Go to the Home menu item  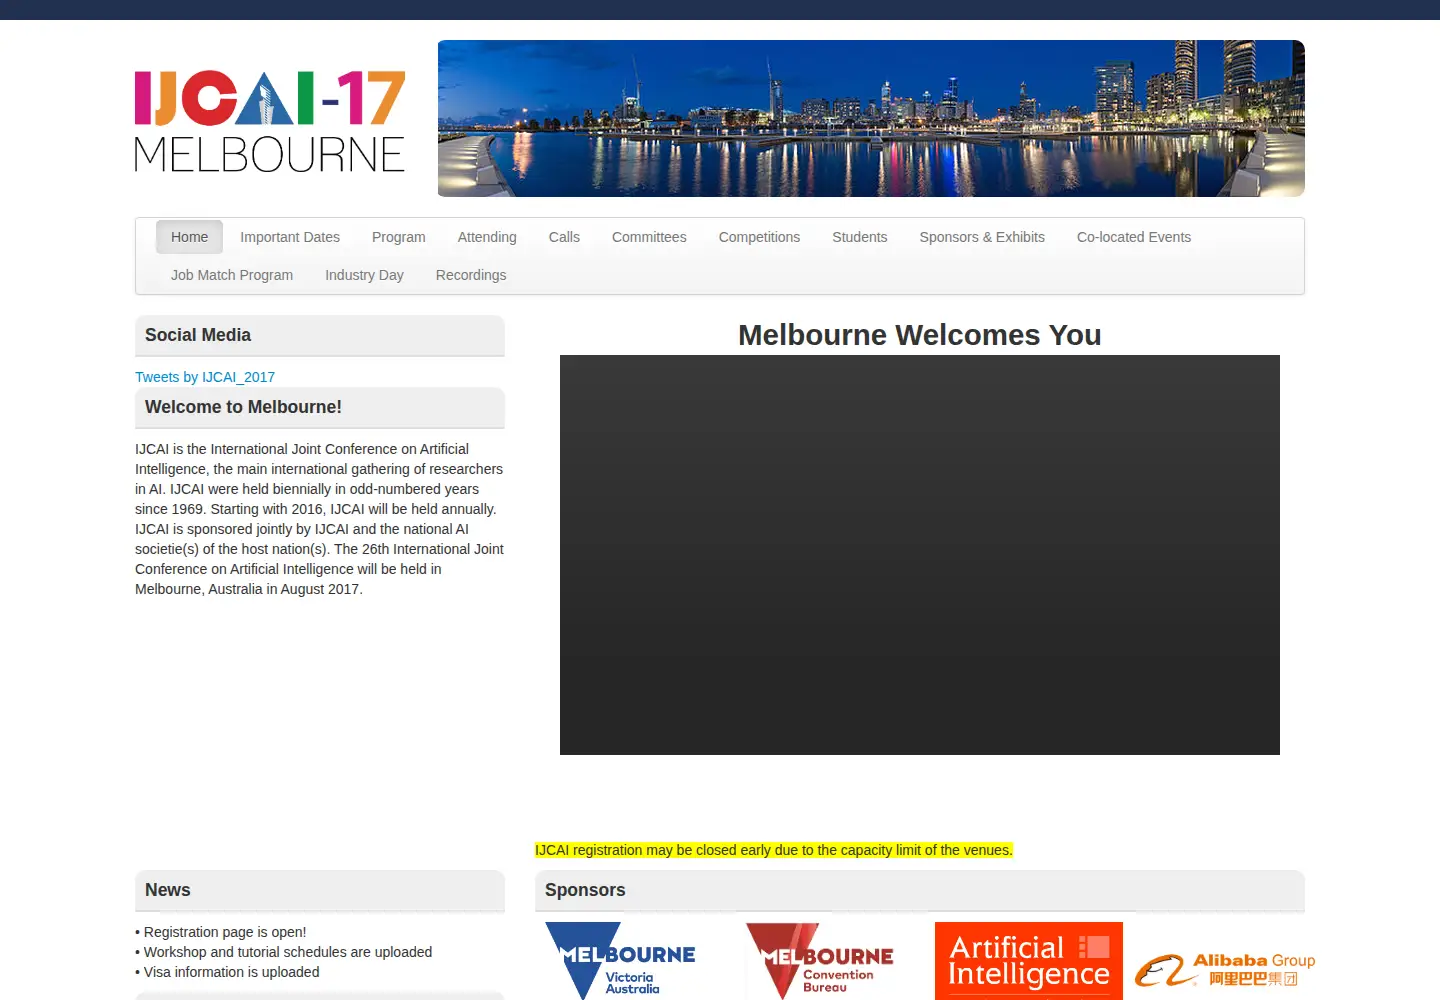tap(189, 237)
